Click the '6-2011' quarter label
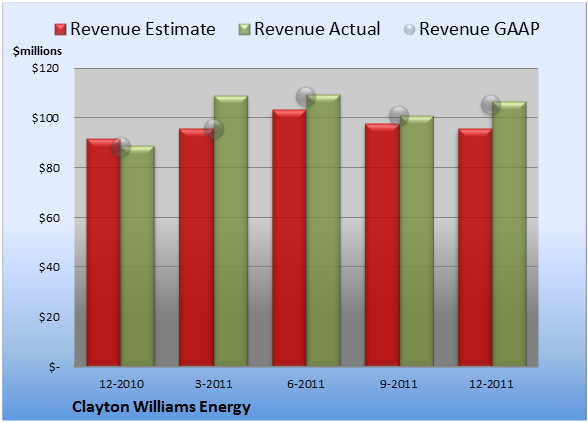588x422 pixels. (306, 384)
